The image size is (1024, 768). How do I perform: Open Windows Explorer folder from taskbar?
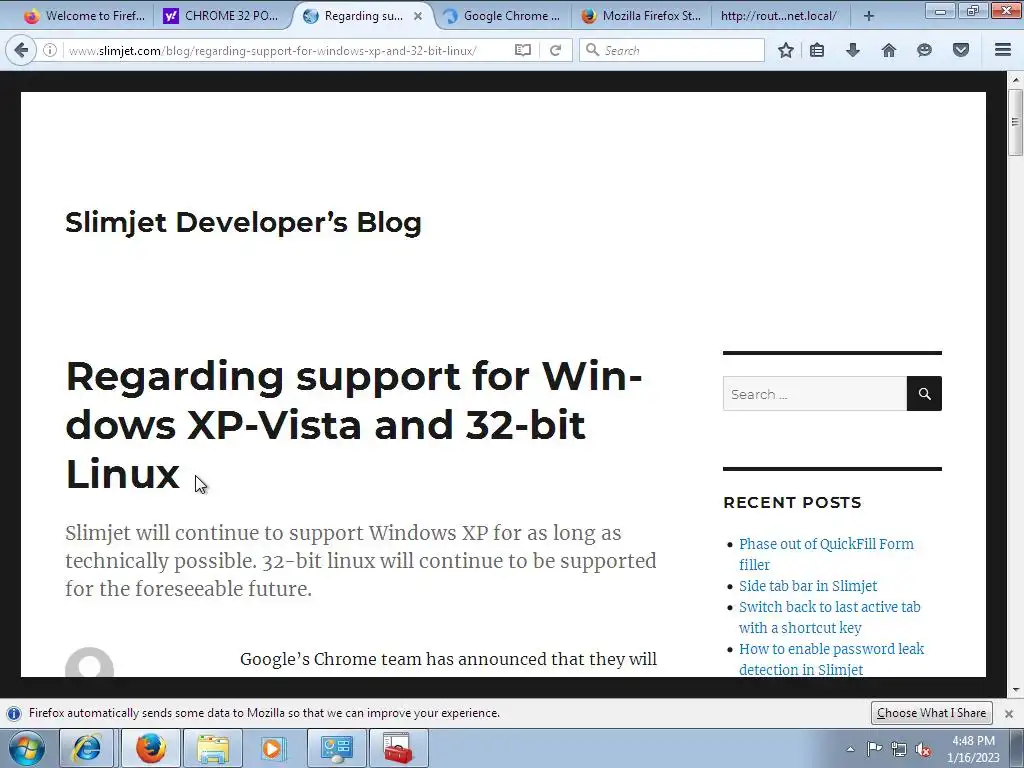(213, 748)
